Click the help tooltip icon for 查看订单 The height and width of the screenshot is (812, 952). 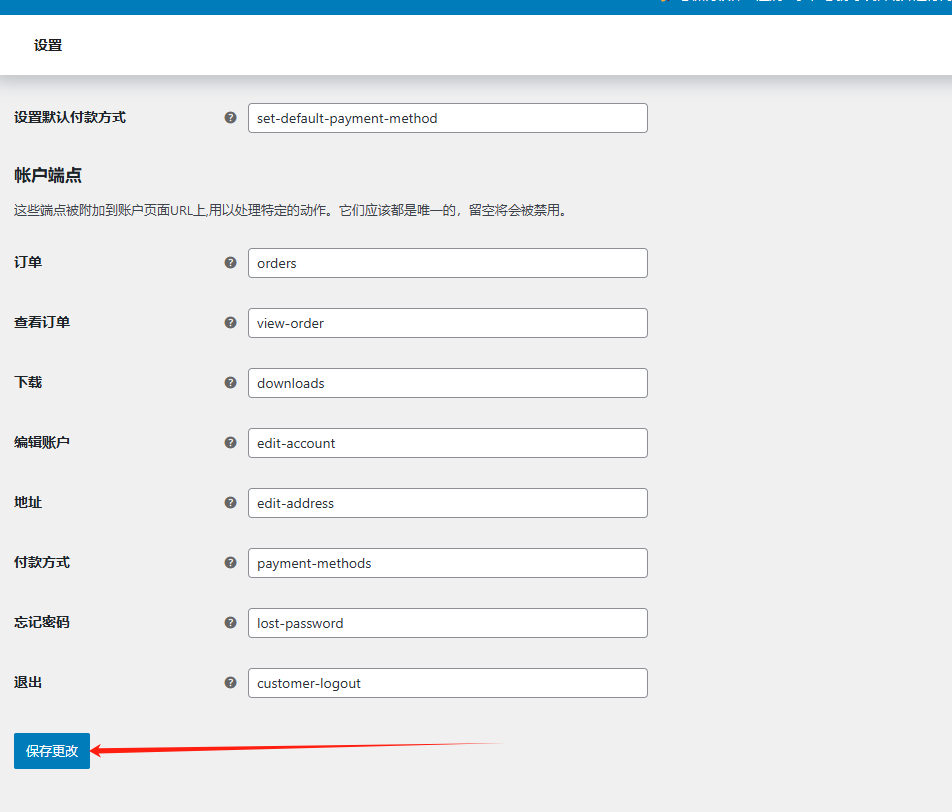231,323
